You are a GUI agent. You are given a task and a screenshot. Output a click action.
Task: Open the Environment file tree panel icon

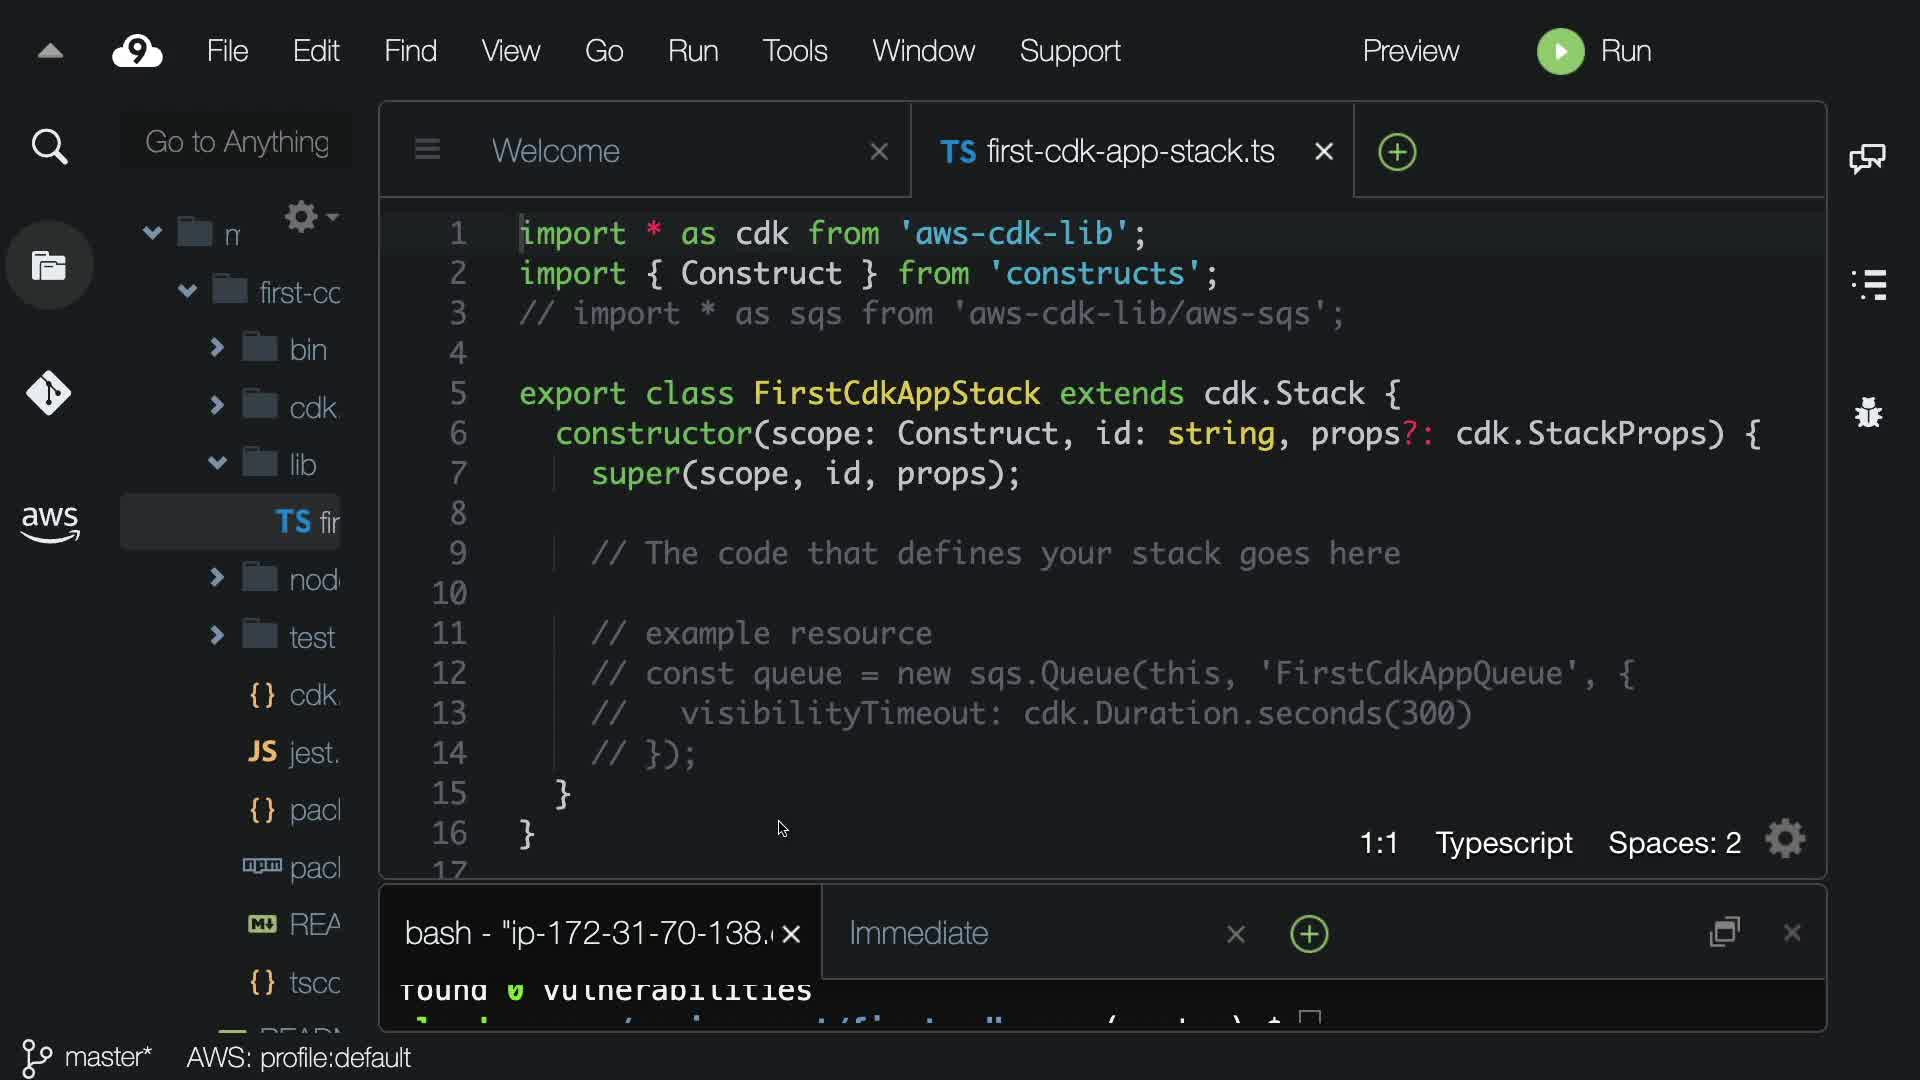(x=49, y=266)
